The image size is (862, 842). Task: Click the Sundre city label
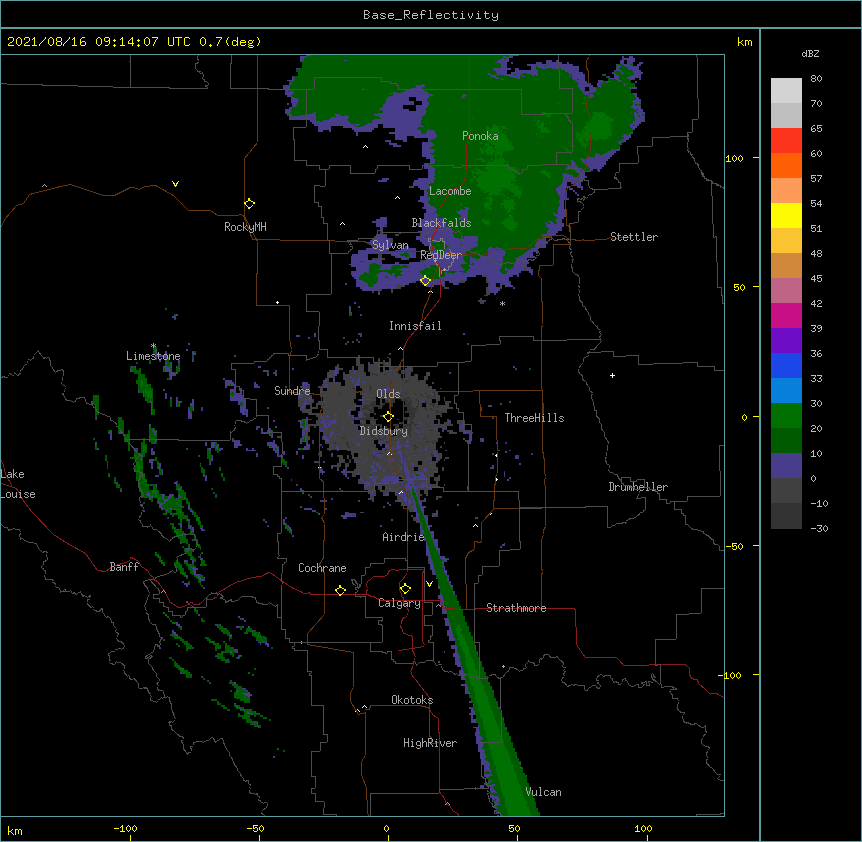point(292,391)
